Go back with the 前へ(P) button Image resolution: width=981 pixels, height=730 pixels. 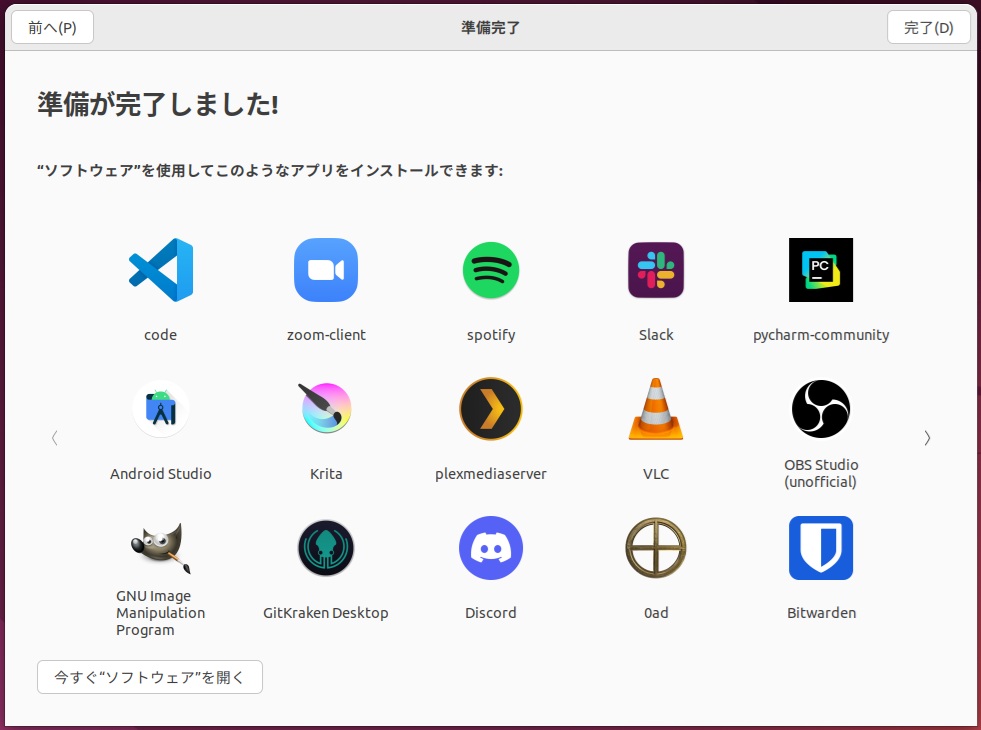point(53,28)
